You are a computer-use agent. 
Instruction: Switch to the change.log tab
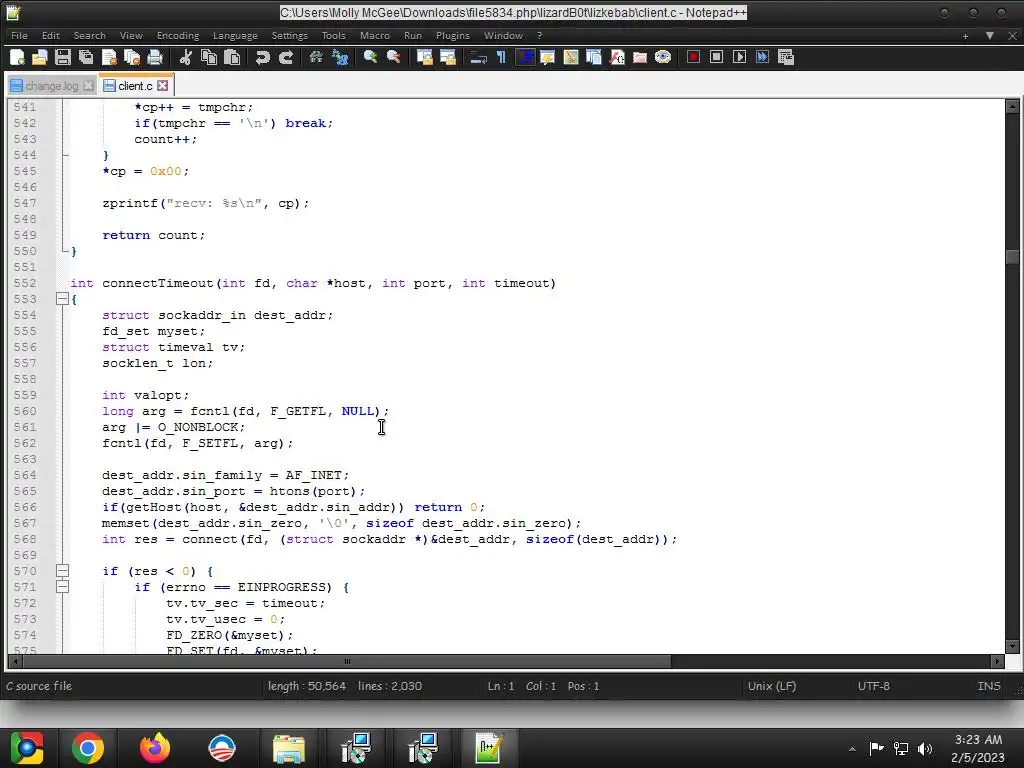pyautogui.click(x=52, y=86)
